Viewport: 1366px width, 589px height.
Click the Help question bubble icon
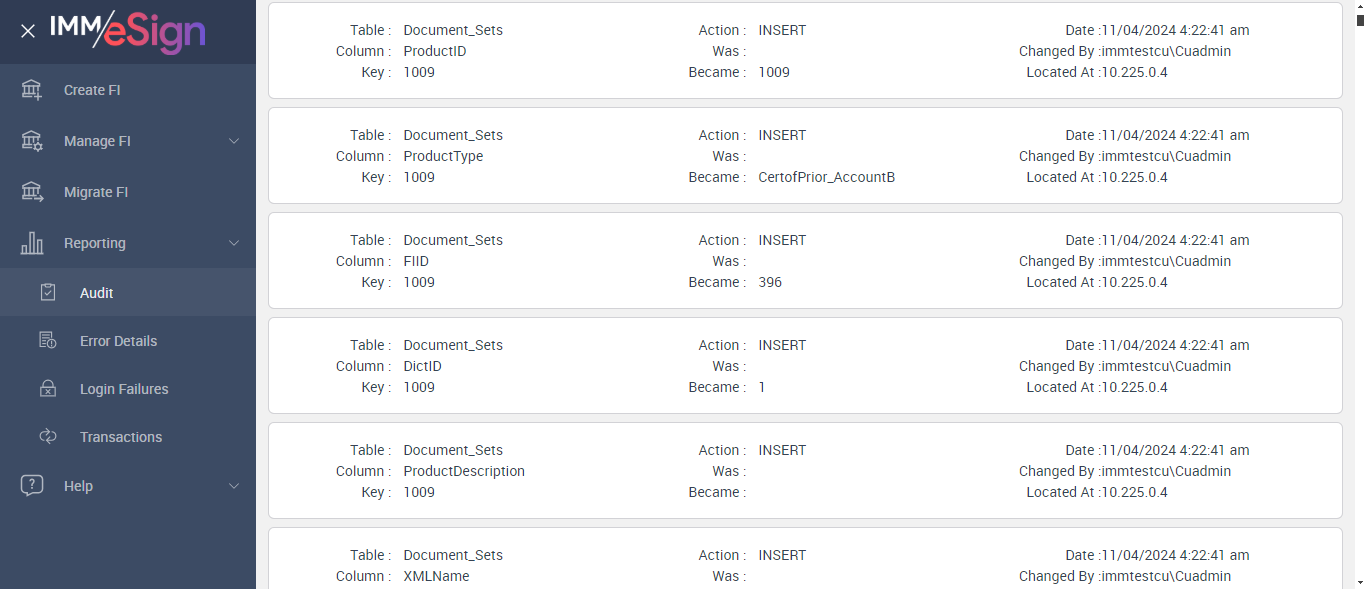32,486
